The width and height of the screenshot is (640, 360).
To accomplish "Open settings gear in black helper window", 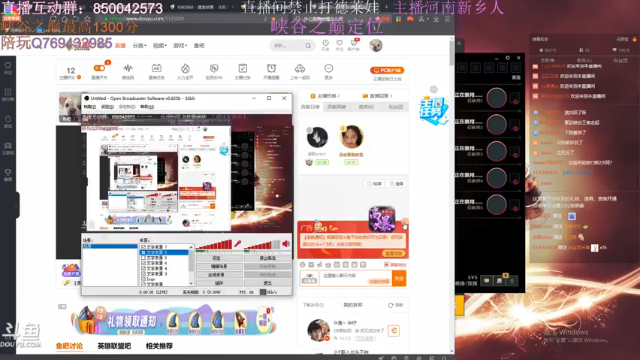I will point(507,58).
